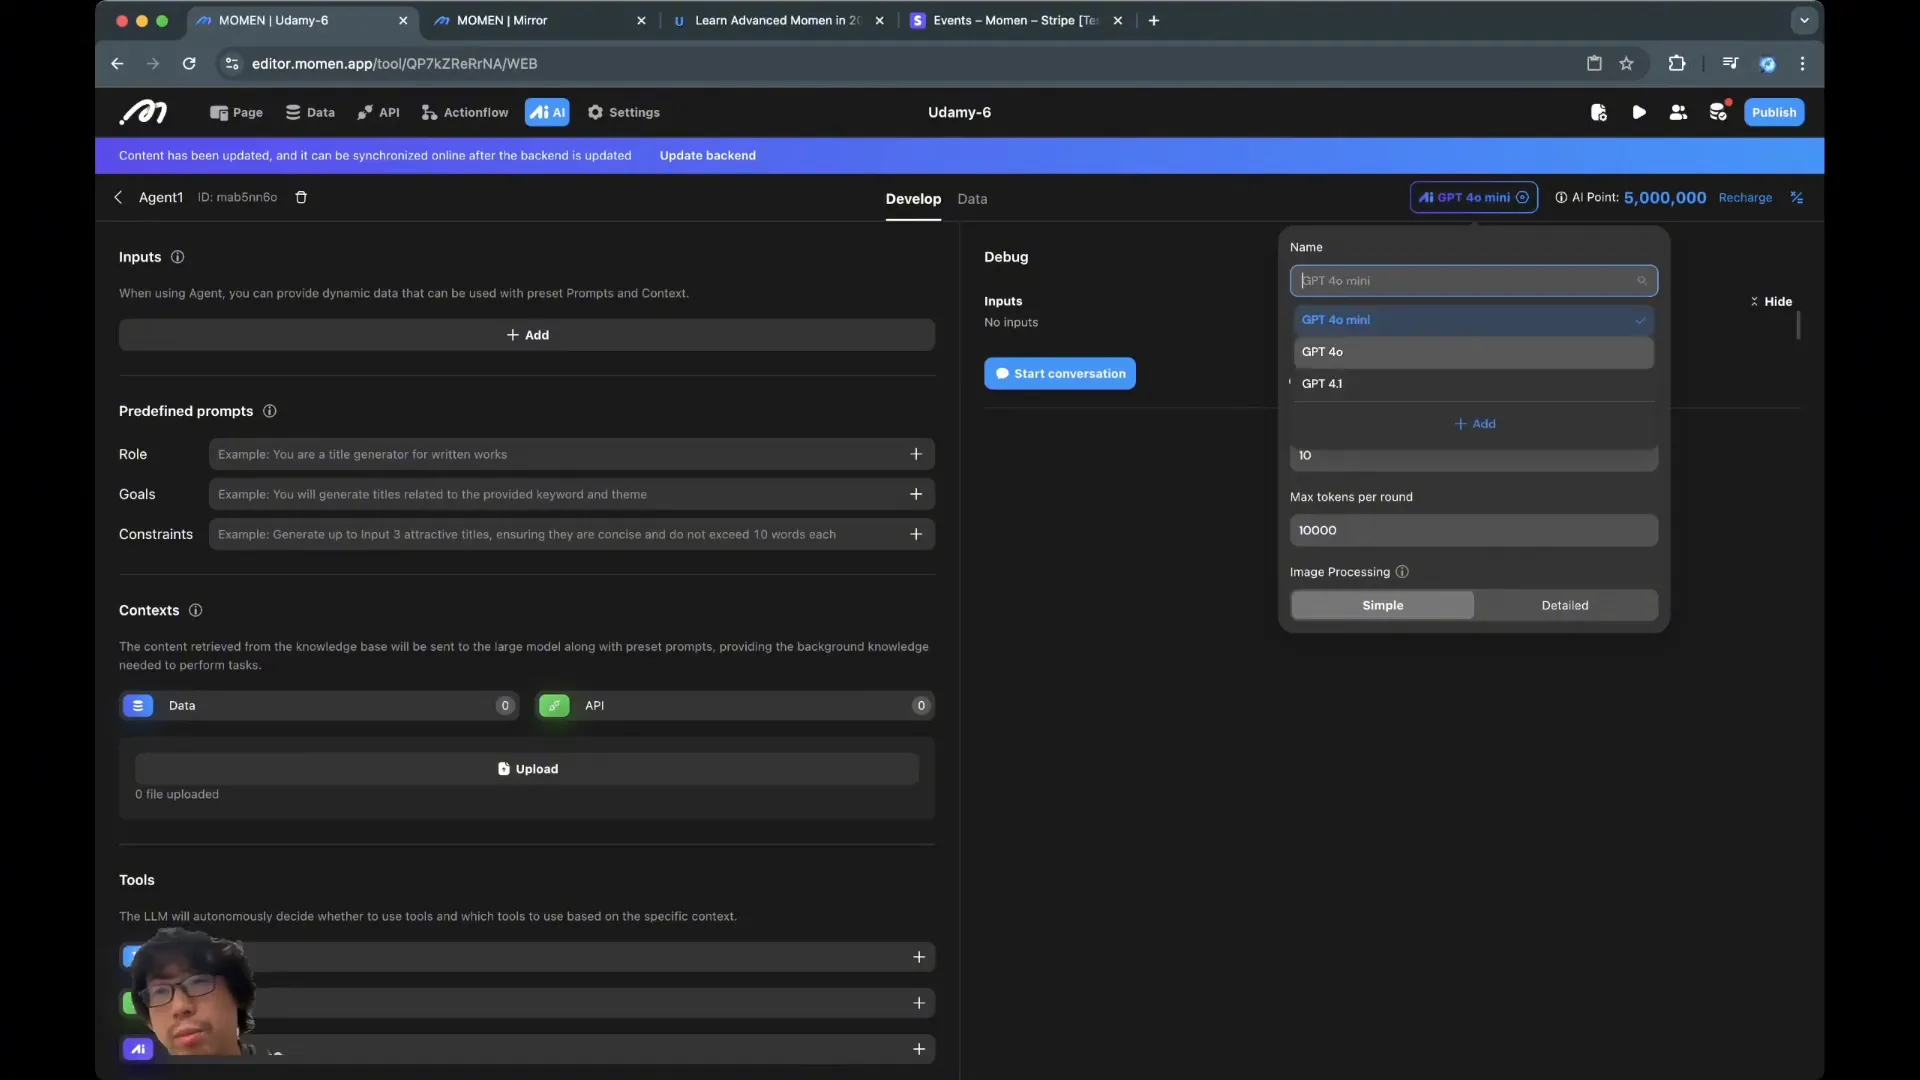Switch to Learn Advanced Momen browser tab
Screen dimensions: 1920x1080
(779, 20)
